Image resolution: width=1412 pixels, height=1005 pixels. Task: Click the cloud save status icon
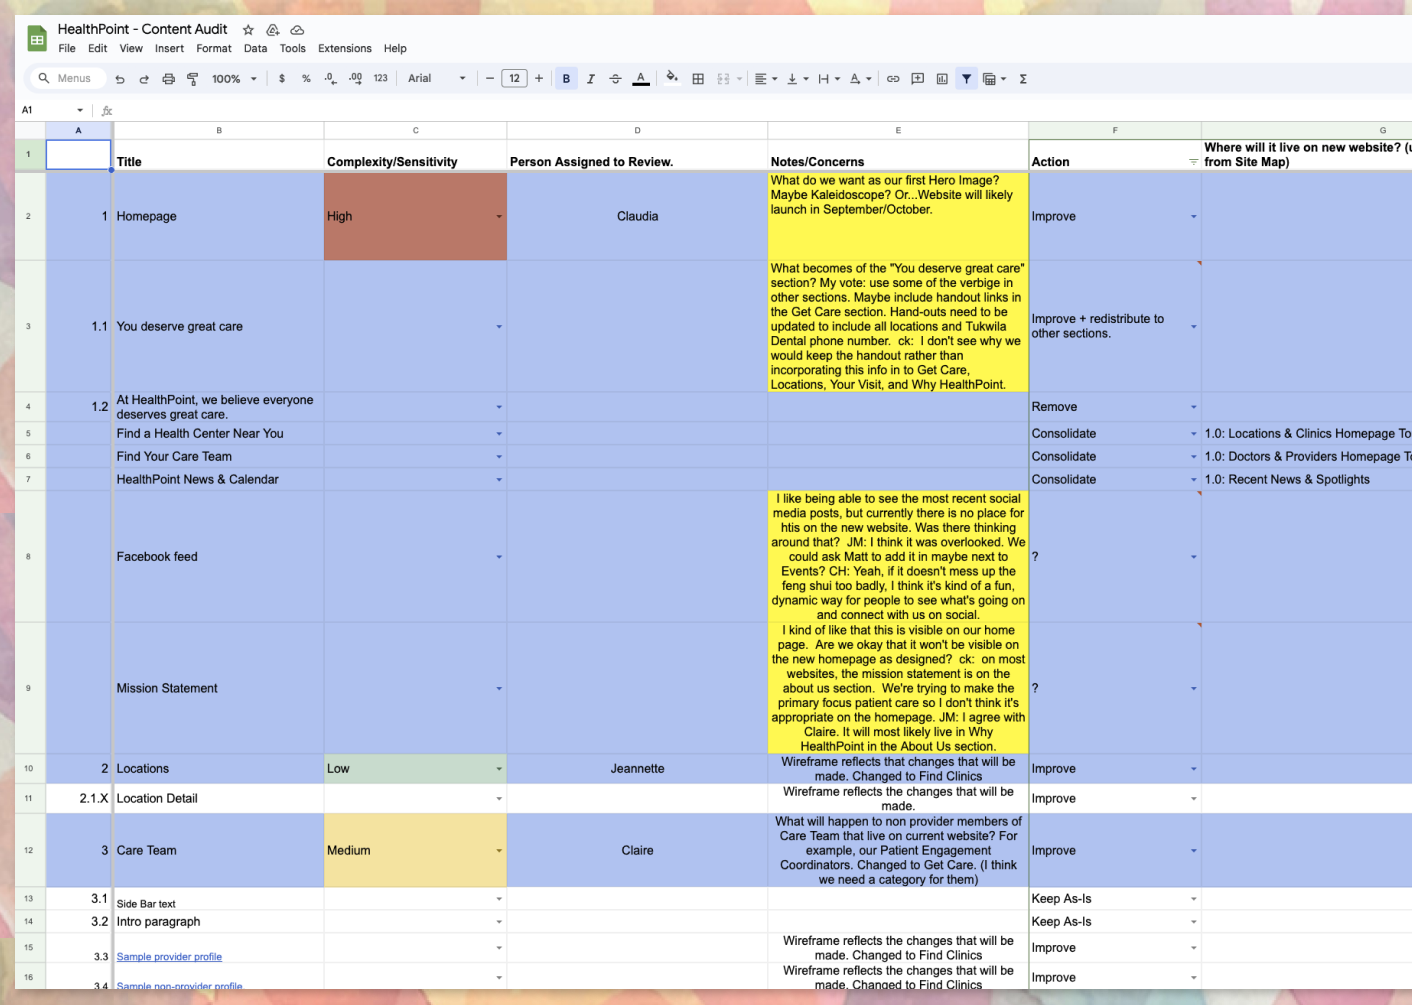297,30
